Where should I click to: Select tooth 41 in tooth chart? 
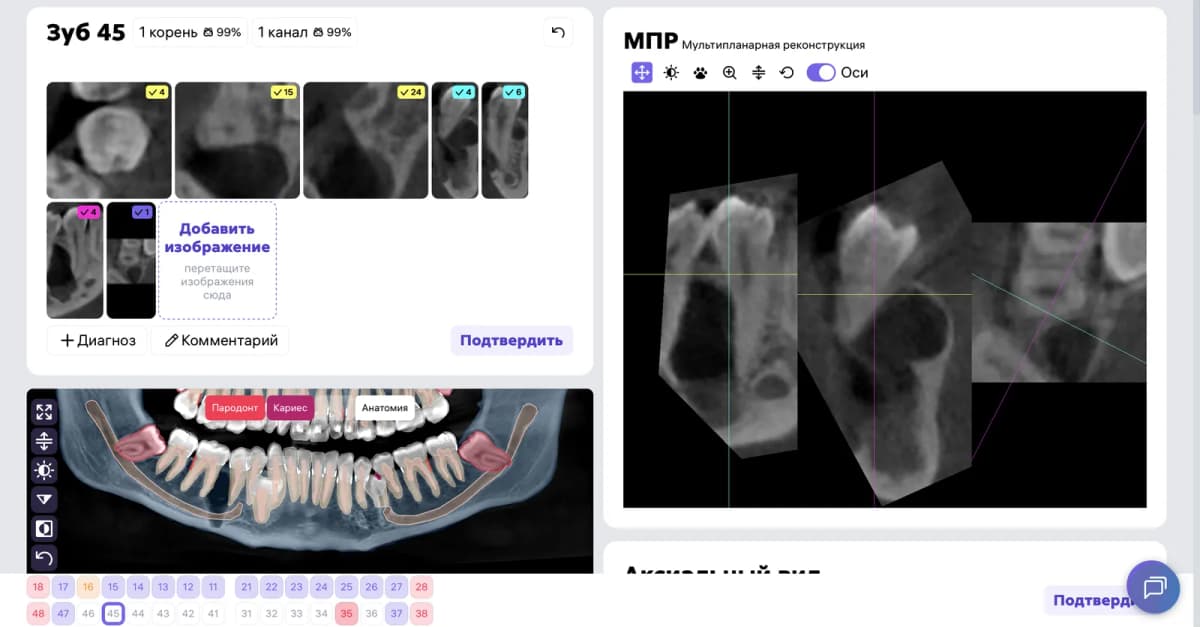click(213, 614)
